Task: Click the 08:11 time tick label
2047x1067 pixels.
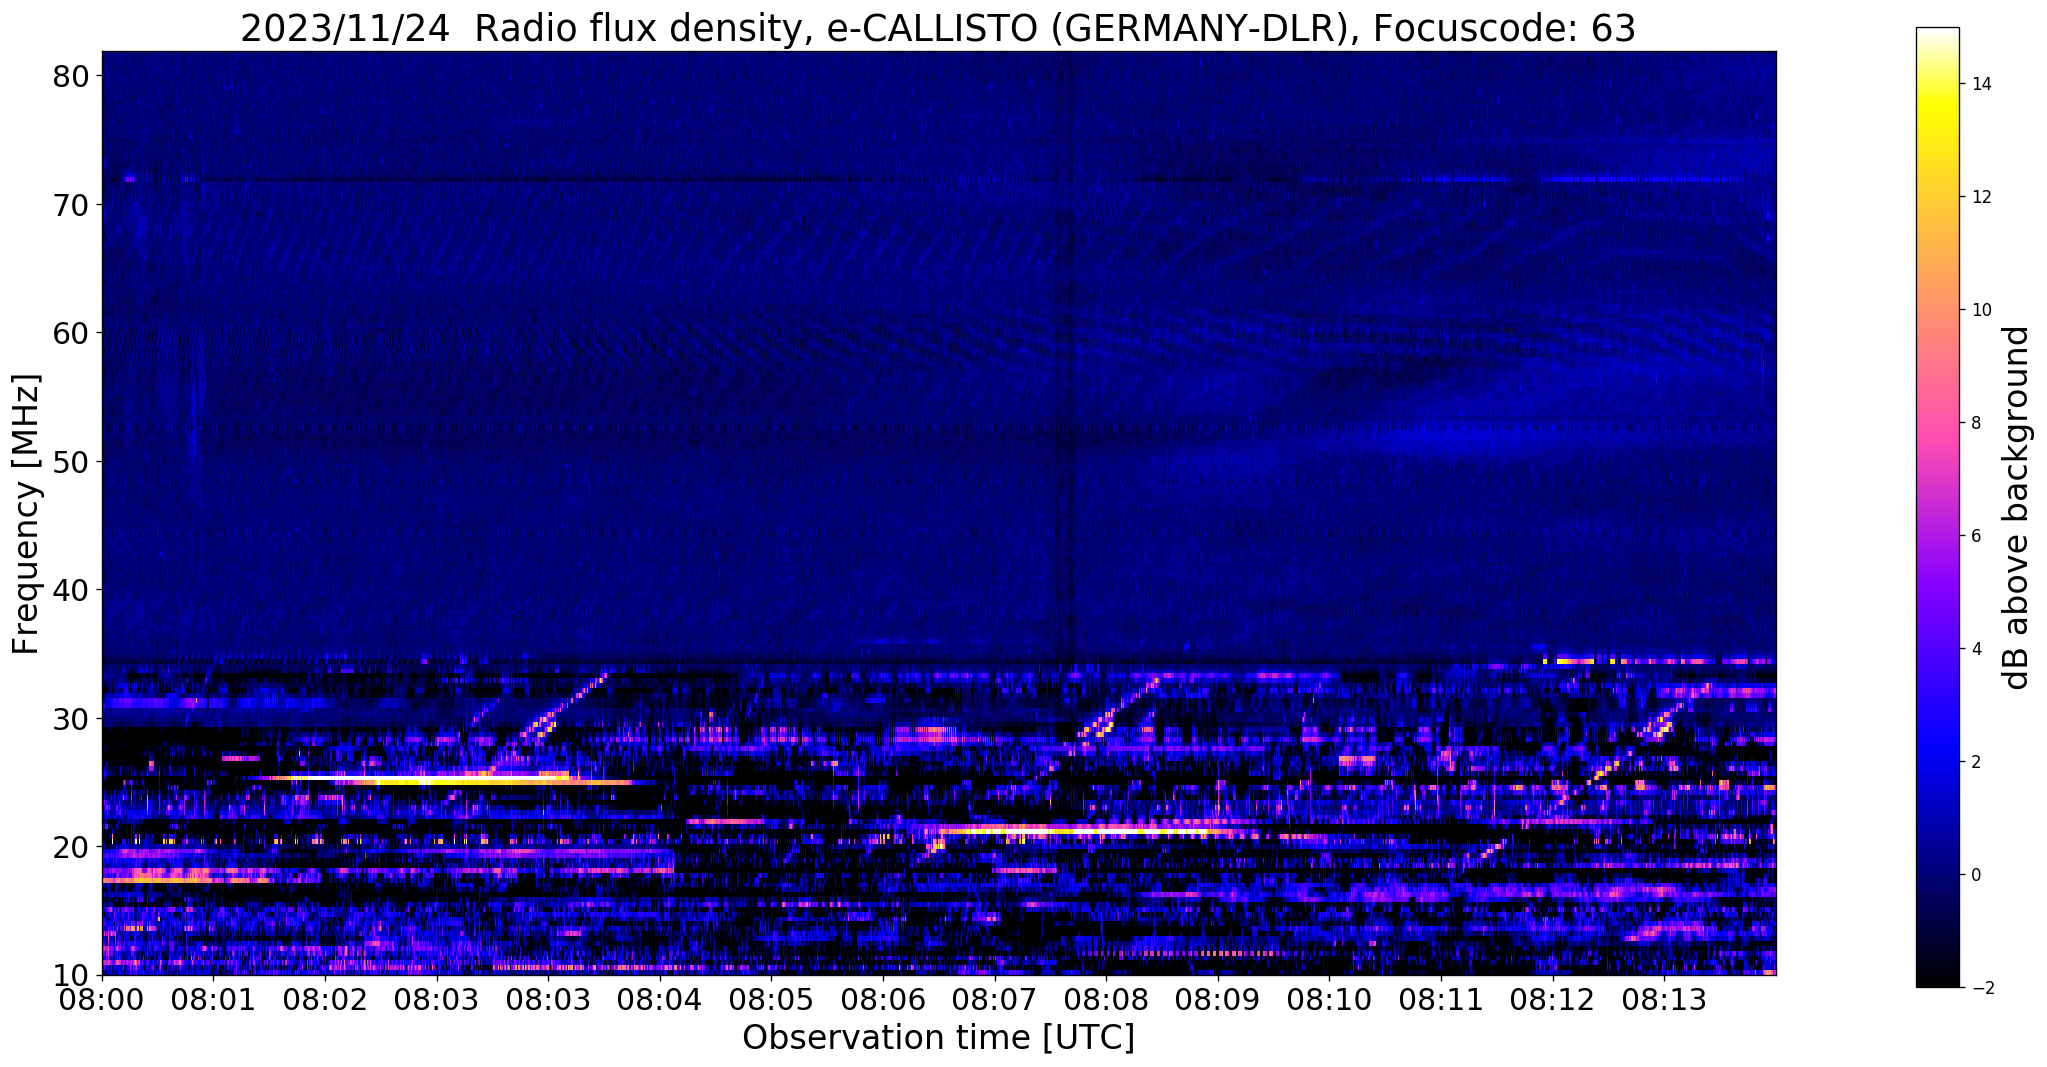Action: click(1440, 1000)
